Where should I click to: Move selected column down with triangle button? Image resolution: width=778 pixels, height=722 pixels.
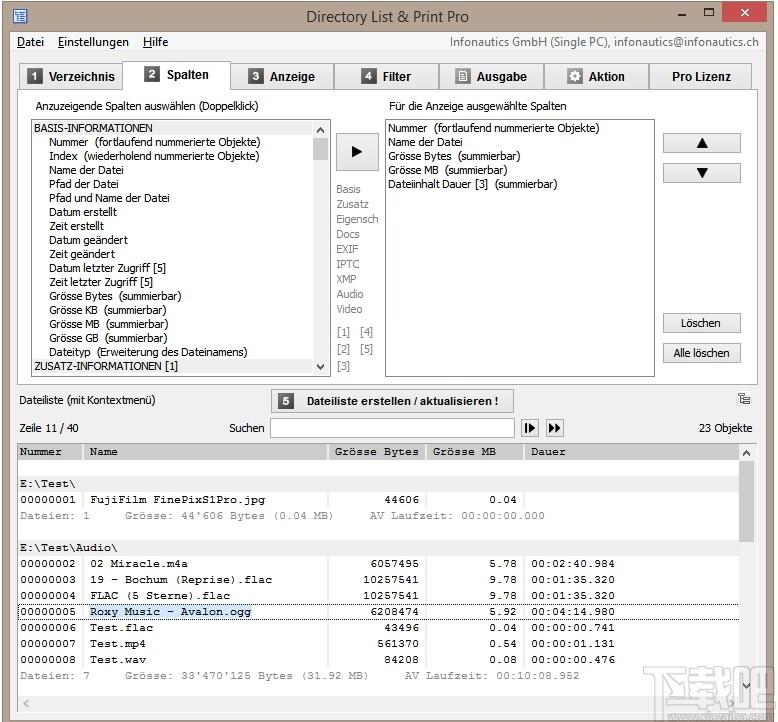[702, 173]
